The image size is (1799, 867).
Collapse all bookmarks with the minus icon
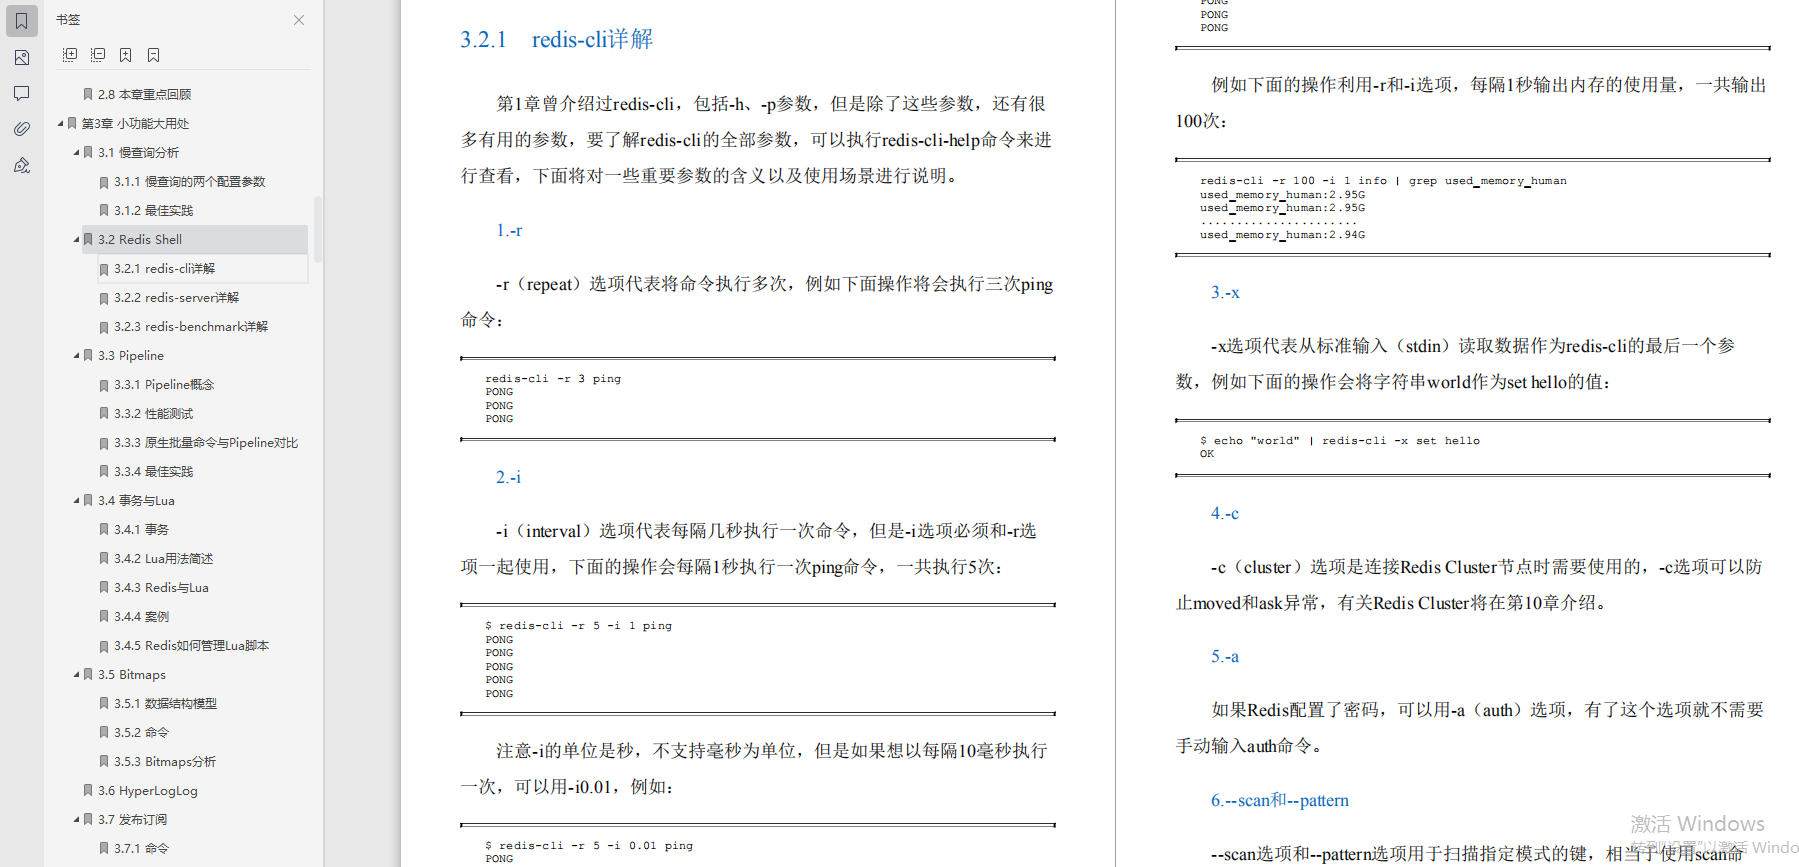tap(98, 55)
